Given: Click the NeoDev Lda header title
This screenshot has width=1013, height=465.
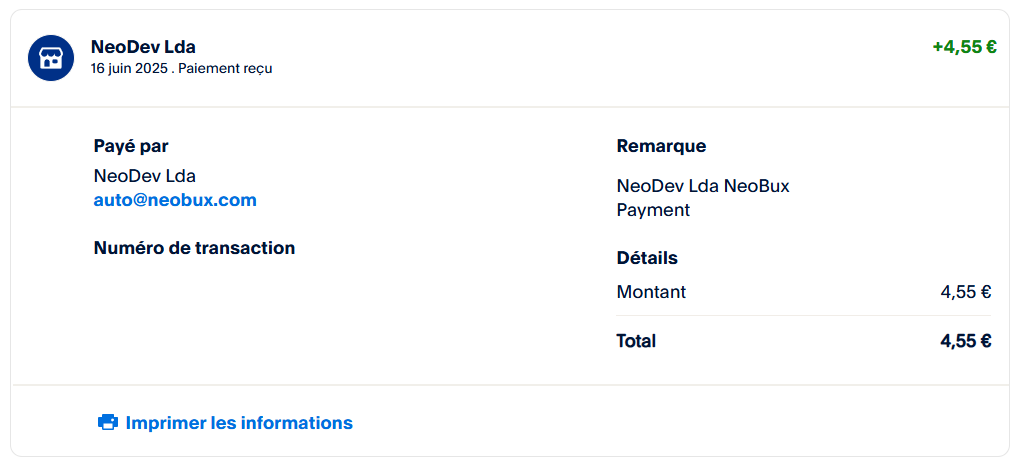Looking at the screenshot, I should (x=143, y=46).
